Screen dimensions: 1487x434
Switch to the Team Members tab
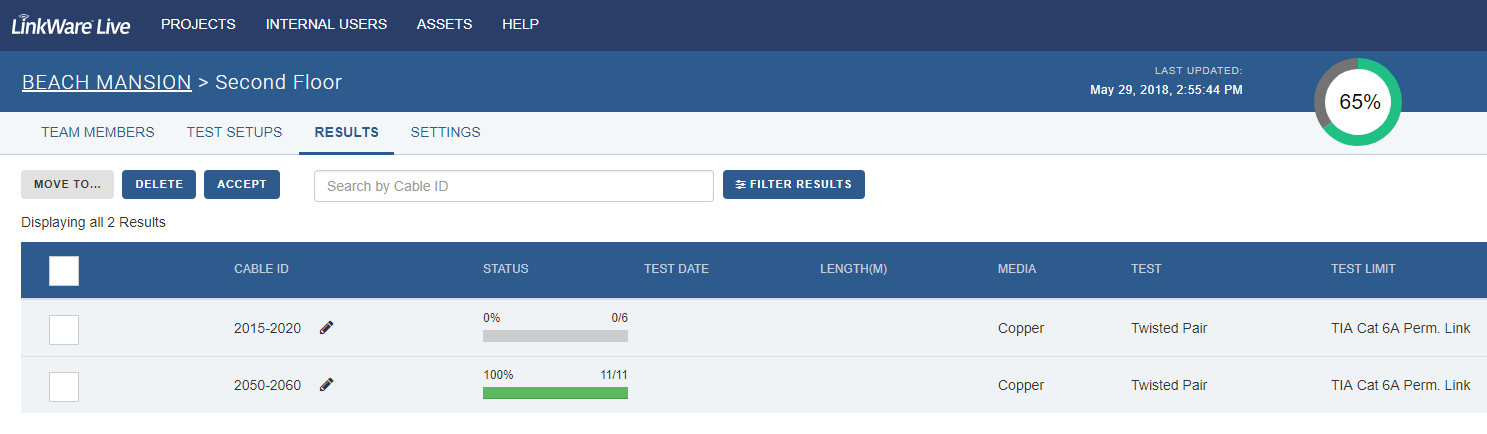click(98, 132)
